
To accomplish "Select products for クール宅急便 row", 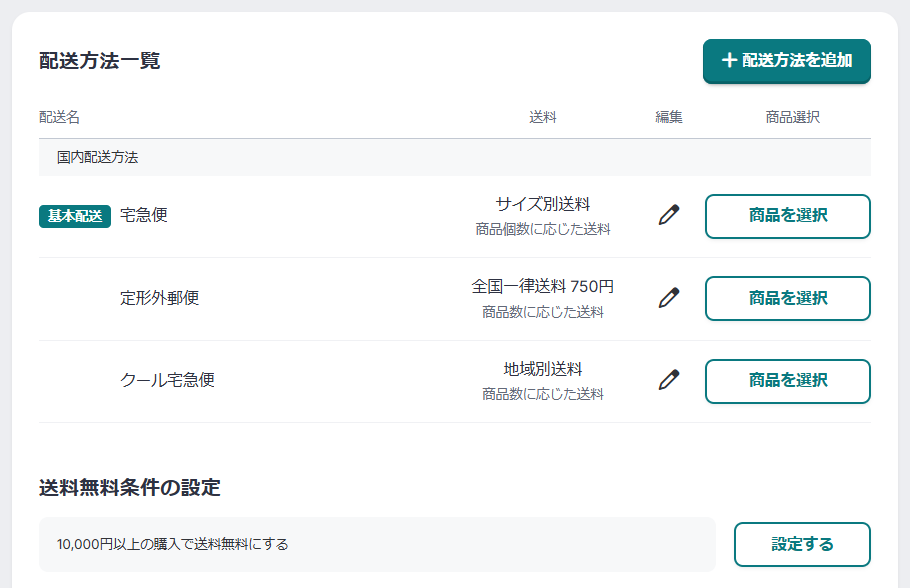I will 788,381.
